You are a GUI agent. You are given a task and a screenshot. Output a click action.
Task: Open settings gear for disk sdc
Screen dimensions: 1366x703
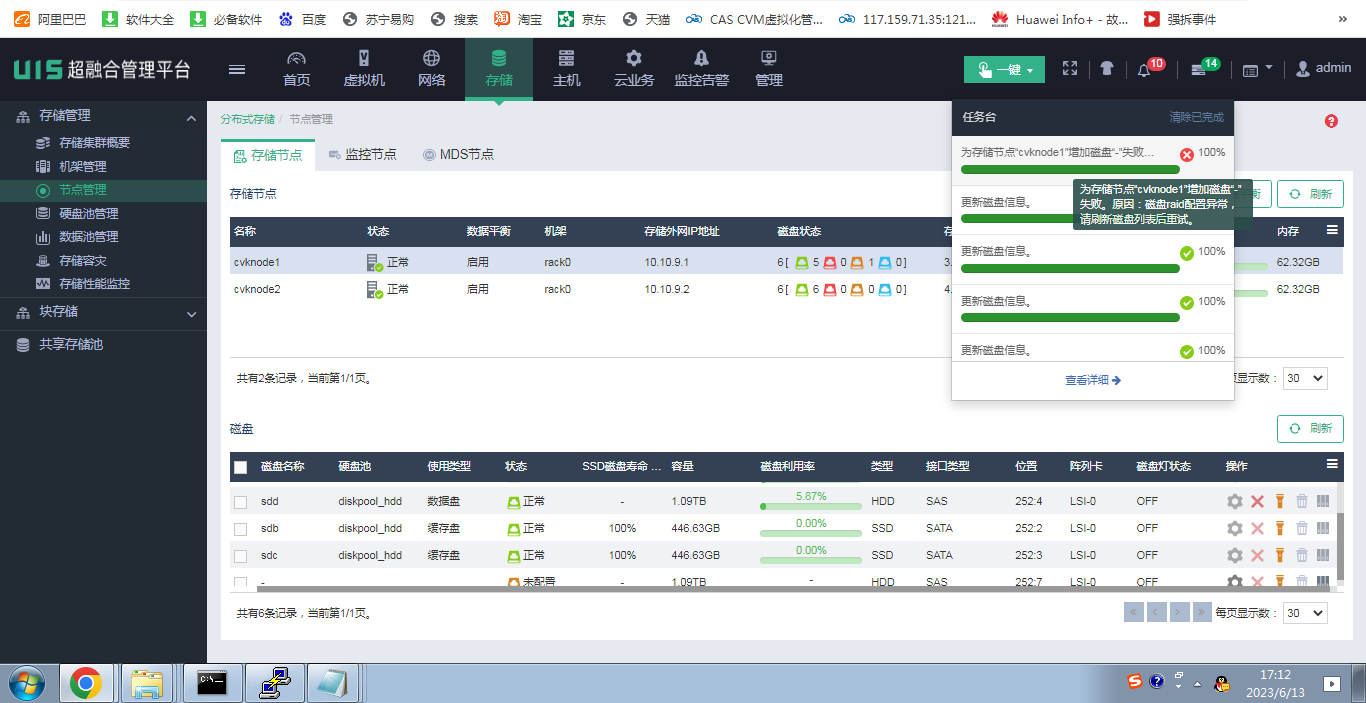[1235, 555]
